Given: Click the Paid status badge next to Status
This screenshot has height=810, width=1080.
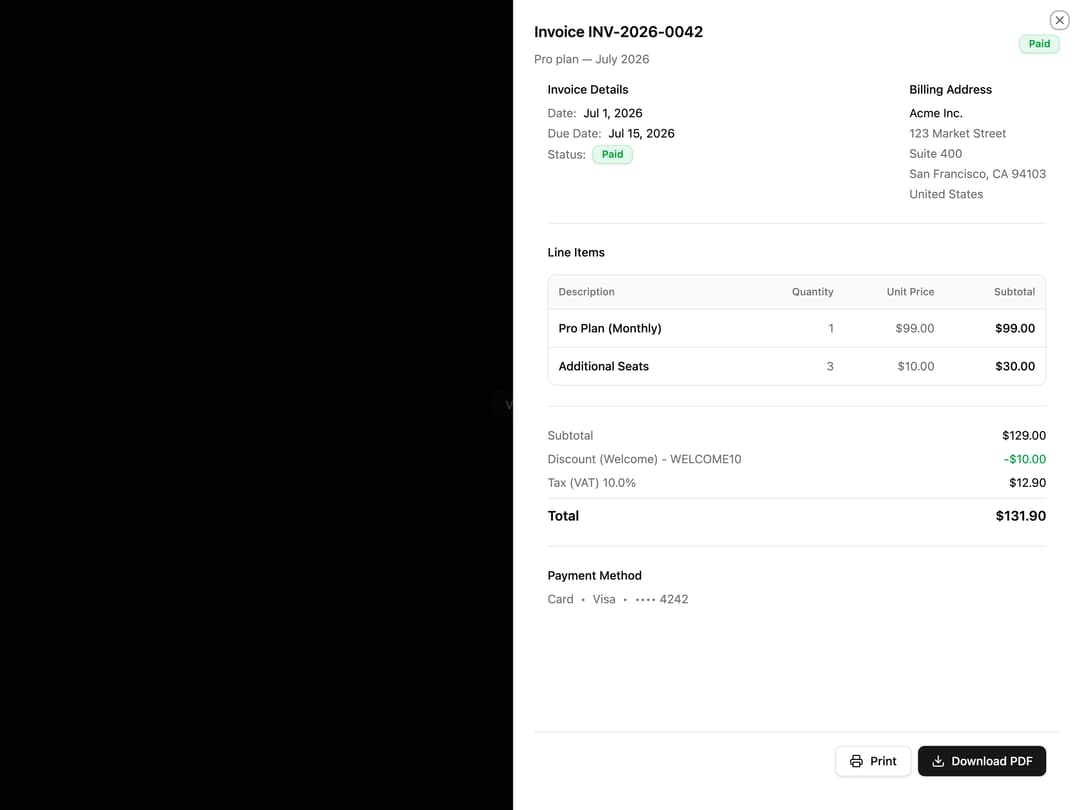Looking at the screenshot, I should pyautogui.click(x=612, y=154).
